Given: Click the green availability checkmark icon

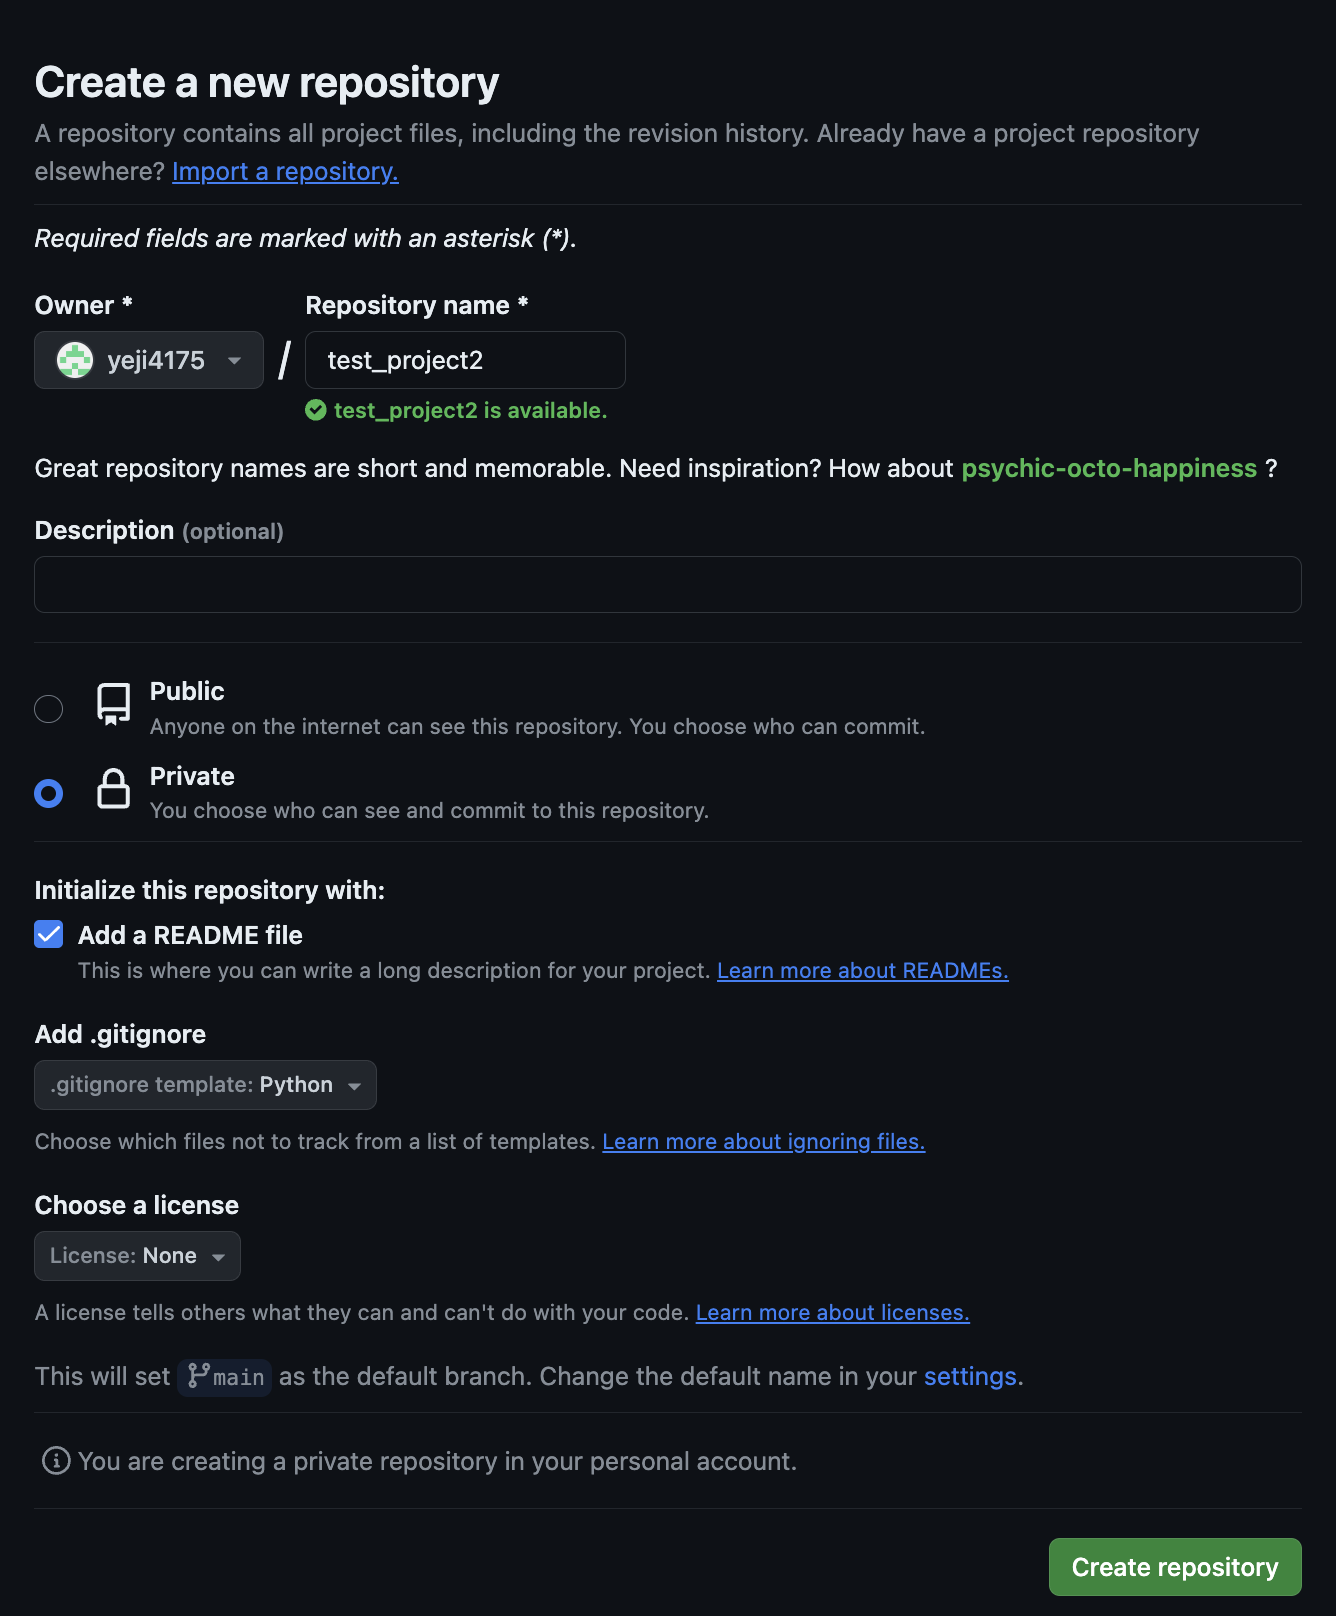Looking at the screenshot, I should [316, 410].
